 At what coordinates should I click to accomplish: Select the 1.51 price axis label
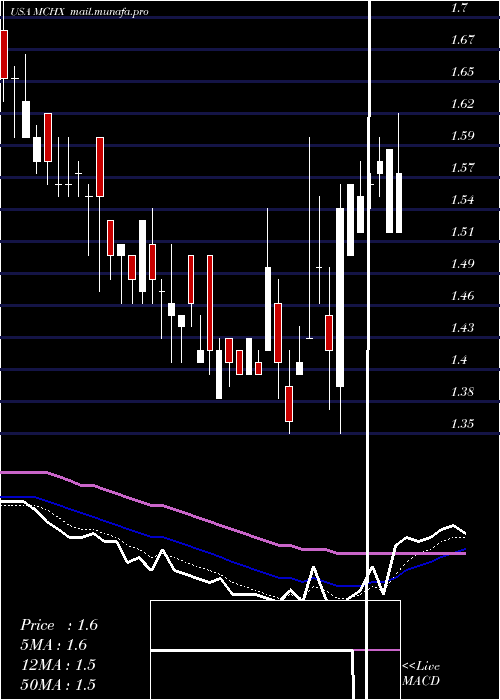pos(462,232)
